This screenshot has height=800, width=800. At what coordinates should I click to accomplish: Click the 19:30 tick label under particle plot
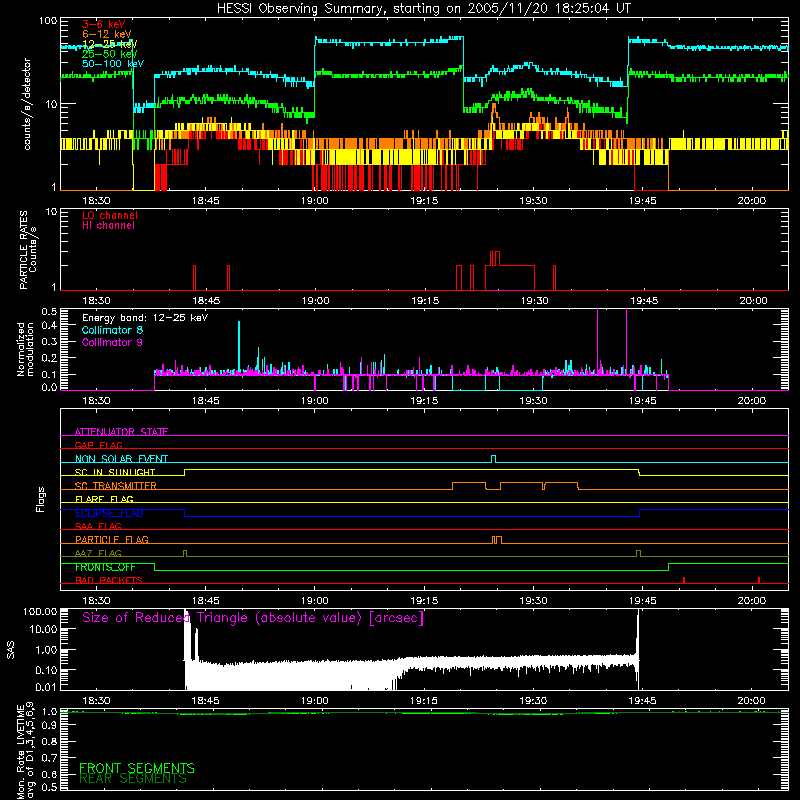[x=534, y=301]
